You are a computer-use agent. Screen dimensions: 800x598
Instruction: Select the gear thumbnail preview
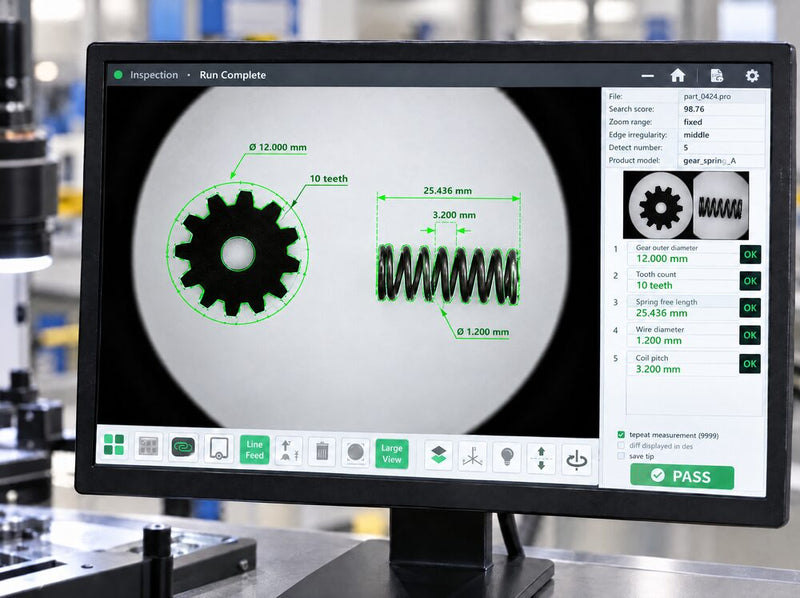pyautogui.click(x=658, y=206)
